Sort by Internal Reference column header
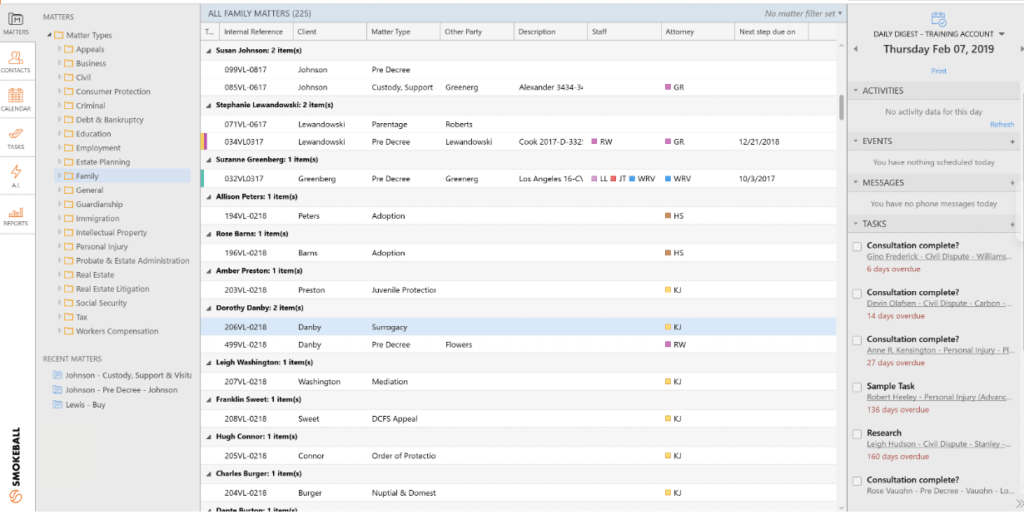Image resolution: width=1024 pixels, height=519 pixels. (255, 32)
